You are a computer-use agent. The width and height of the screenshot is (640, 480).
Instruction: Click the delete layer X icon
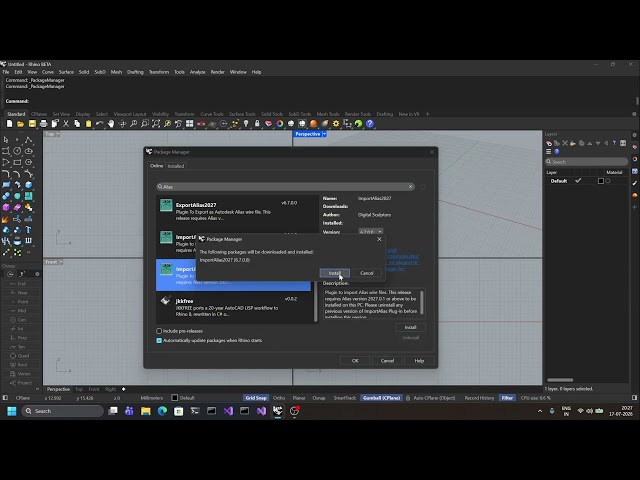[565, 143]
